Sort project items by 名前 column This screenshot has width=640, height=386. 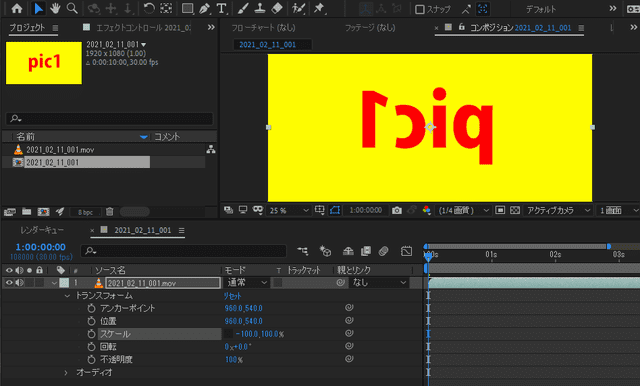[25, 137]
